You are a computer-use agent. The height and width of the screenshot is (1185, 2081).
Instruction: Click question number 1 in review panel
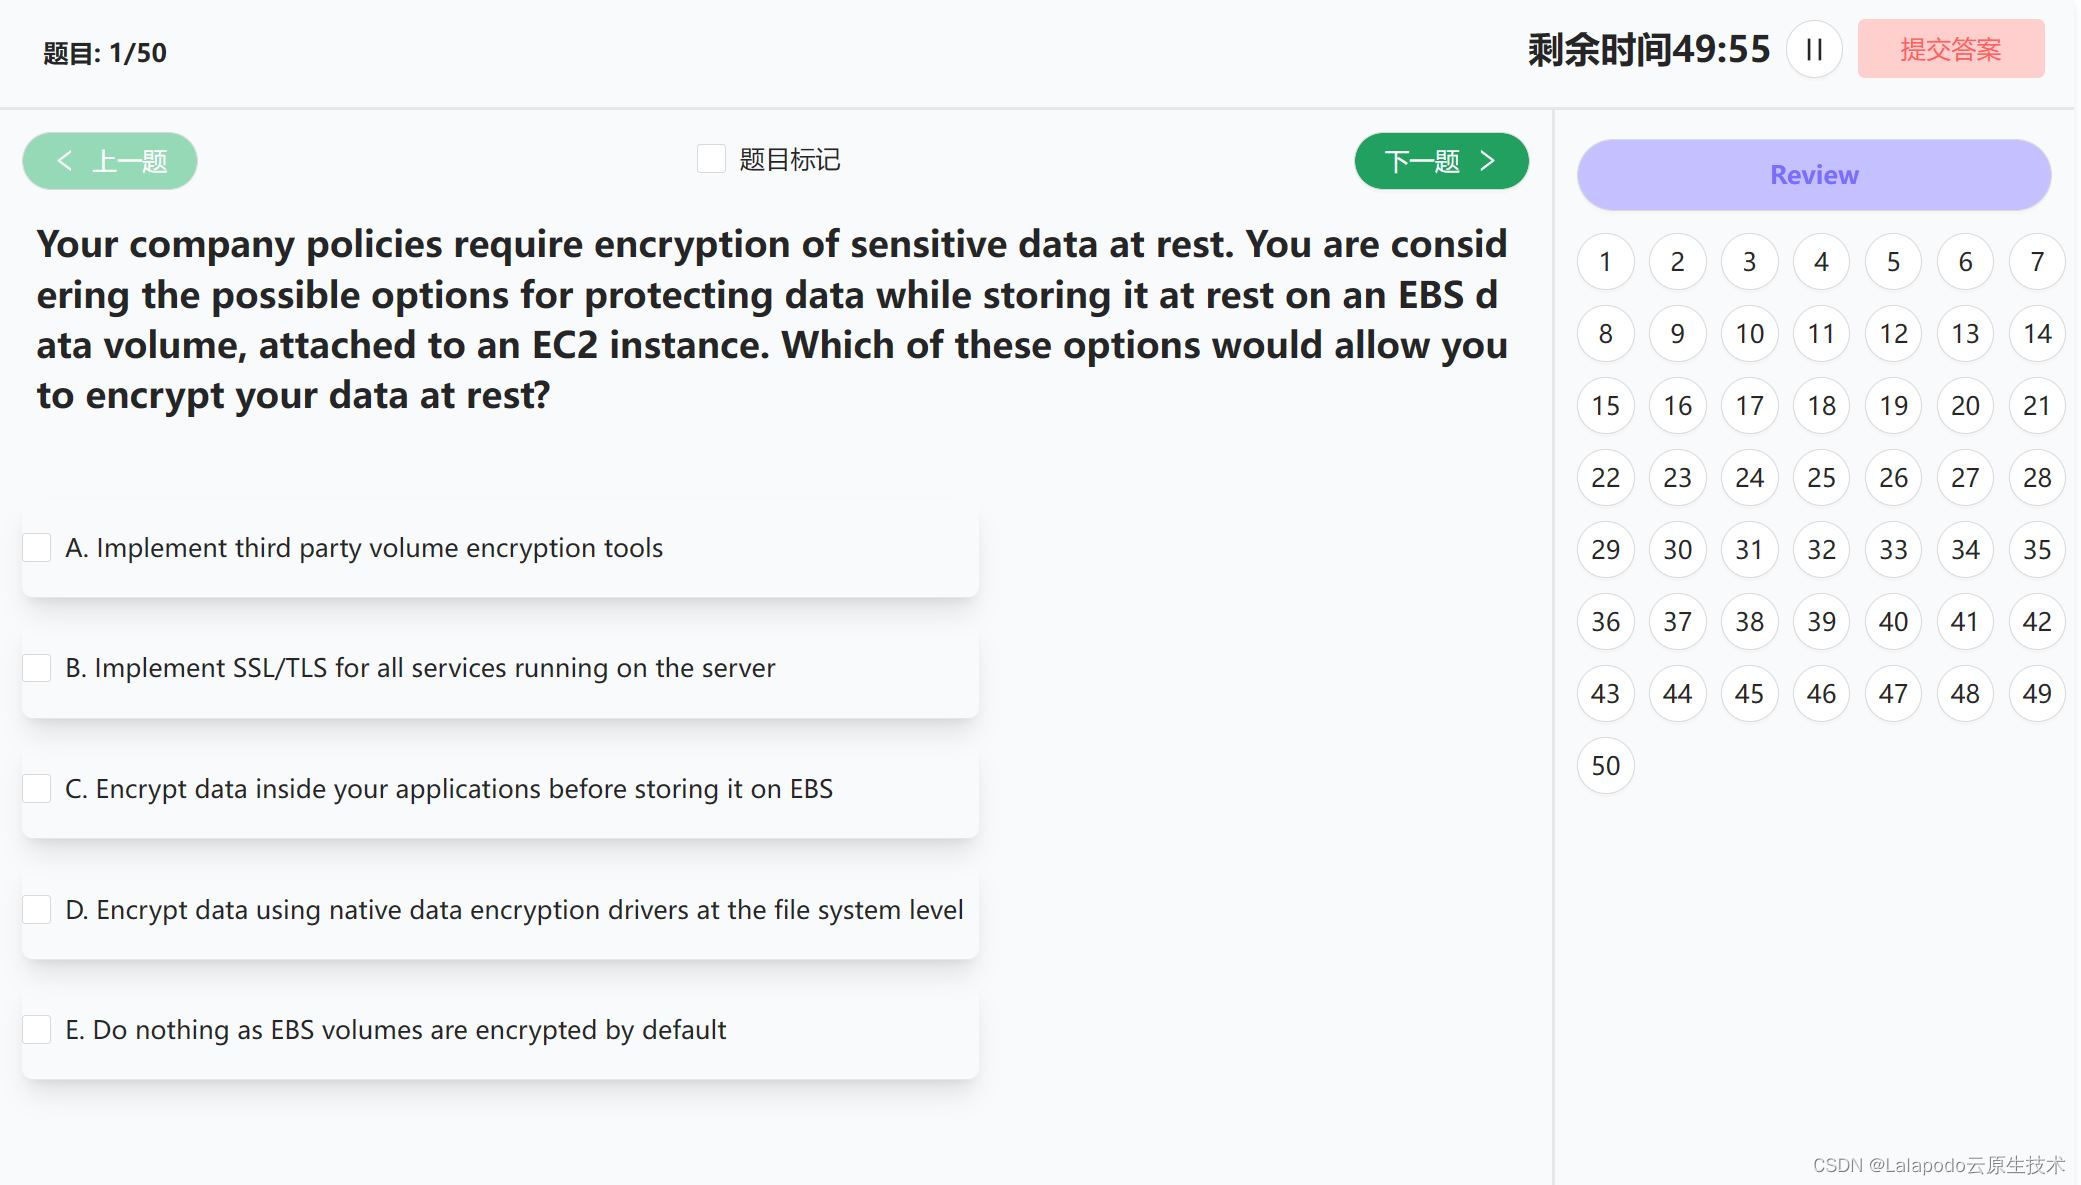[x=1606, y=260]
